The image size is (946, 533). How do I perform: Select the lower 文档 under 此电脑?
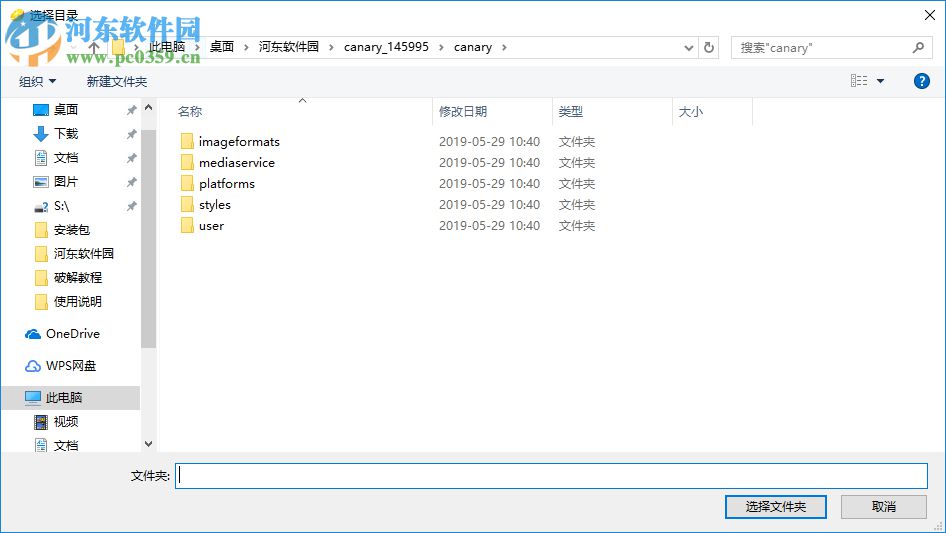tap(66, 445)
